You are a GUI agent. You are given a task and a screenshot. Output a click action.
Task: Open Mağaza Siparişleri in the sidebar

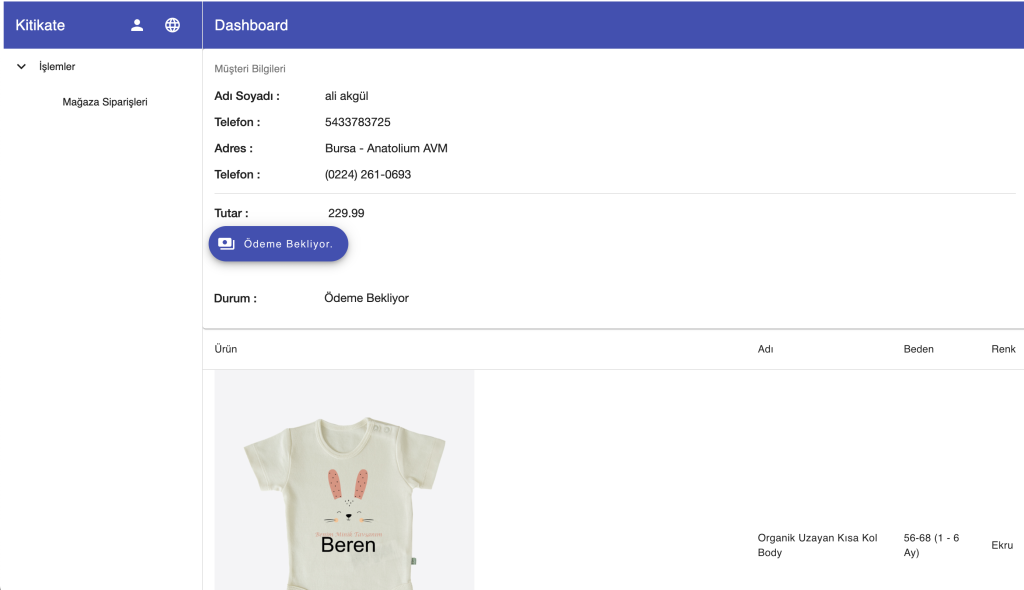click(x=105, y=102)
